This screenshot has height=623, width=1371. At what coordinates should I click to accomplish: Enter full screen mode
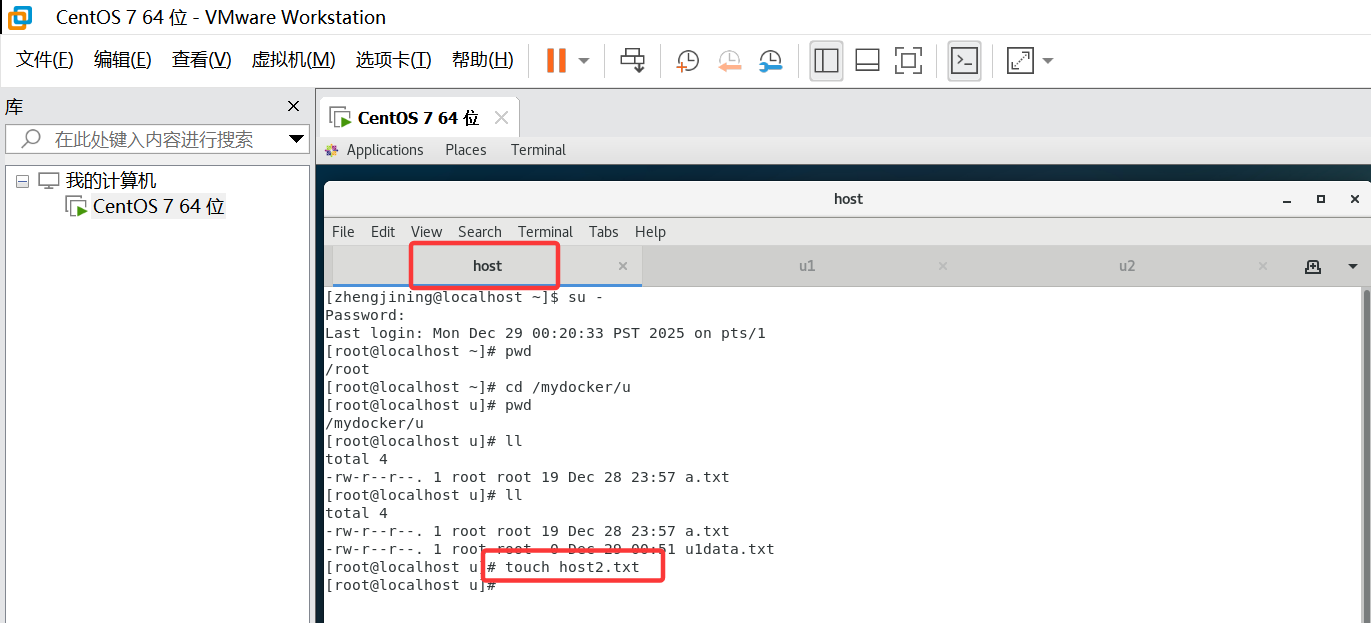(x=908, y=61)
